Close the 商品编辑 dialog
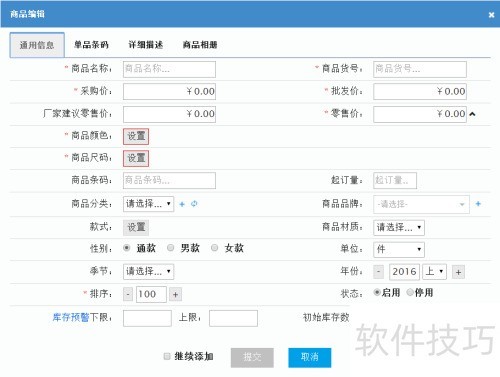This screenshot has height=377, width=500. (491, 15)
